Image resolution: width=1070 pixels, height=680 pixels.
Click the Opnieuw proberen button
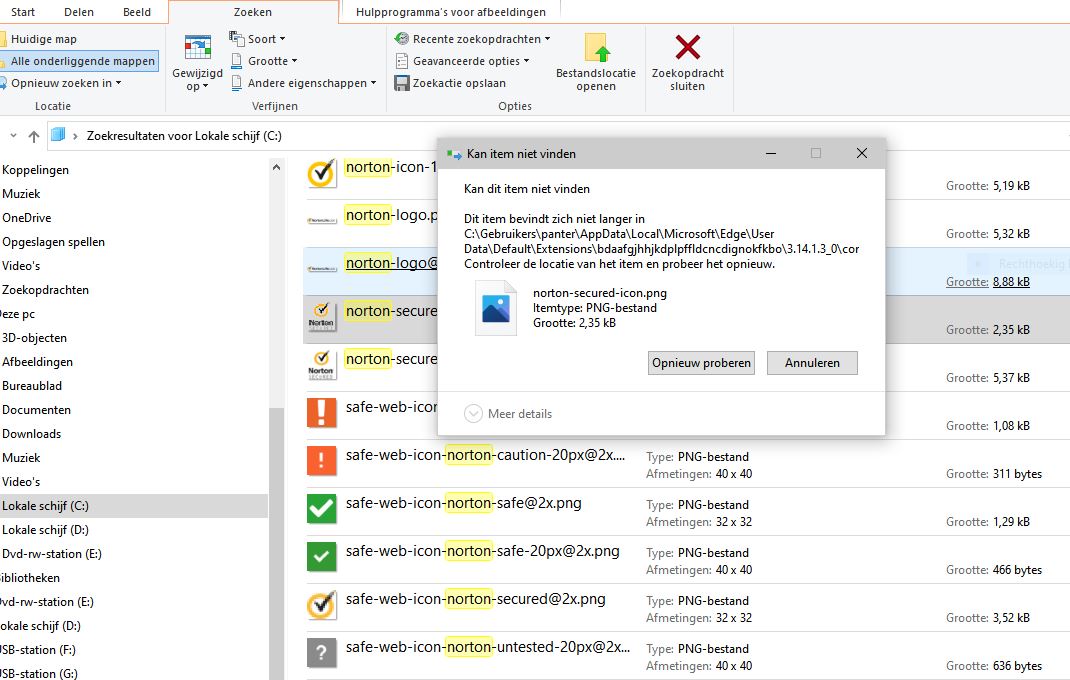click(701, 363)
